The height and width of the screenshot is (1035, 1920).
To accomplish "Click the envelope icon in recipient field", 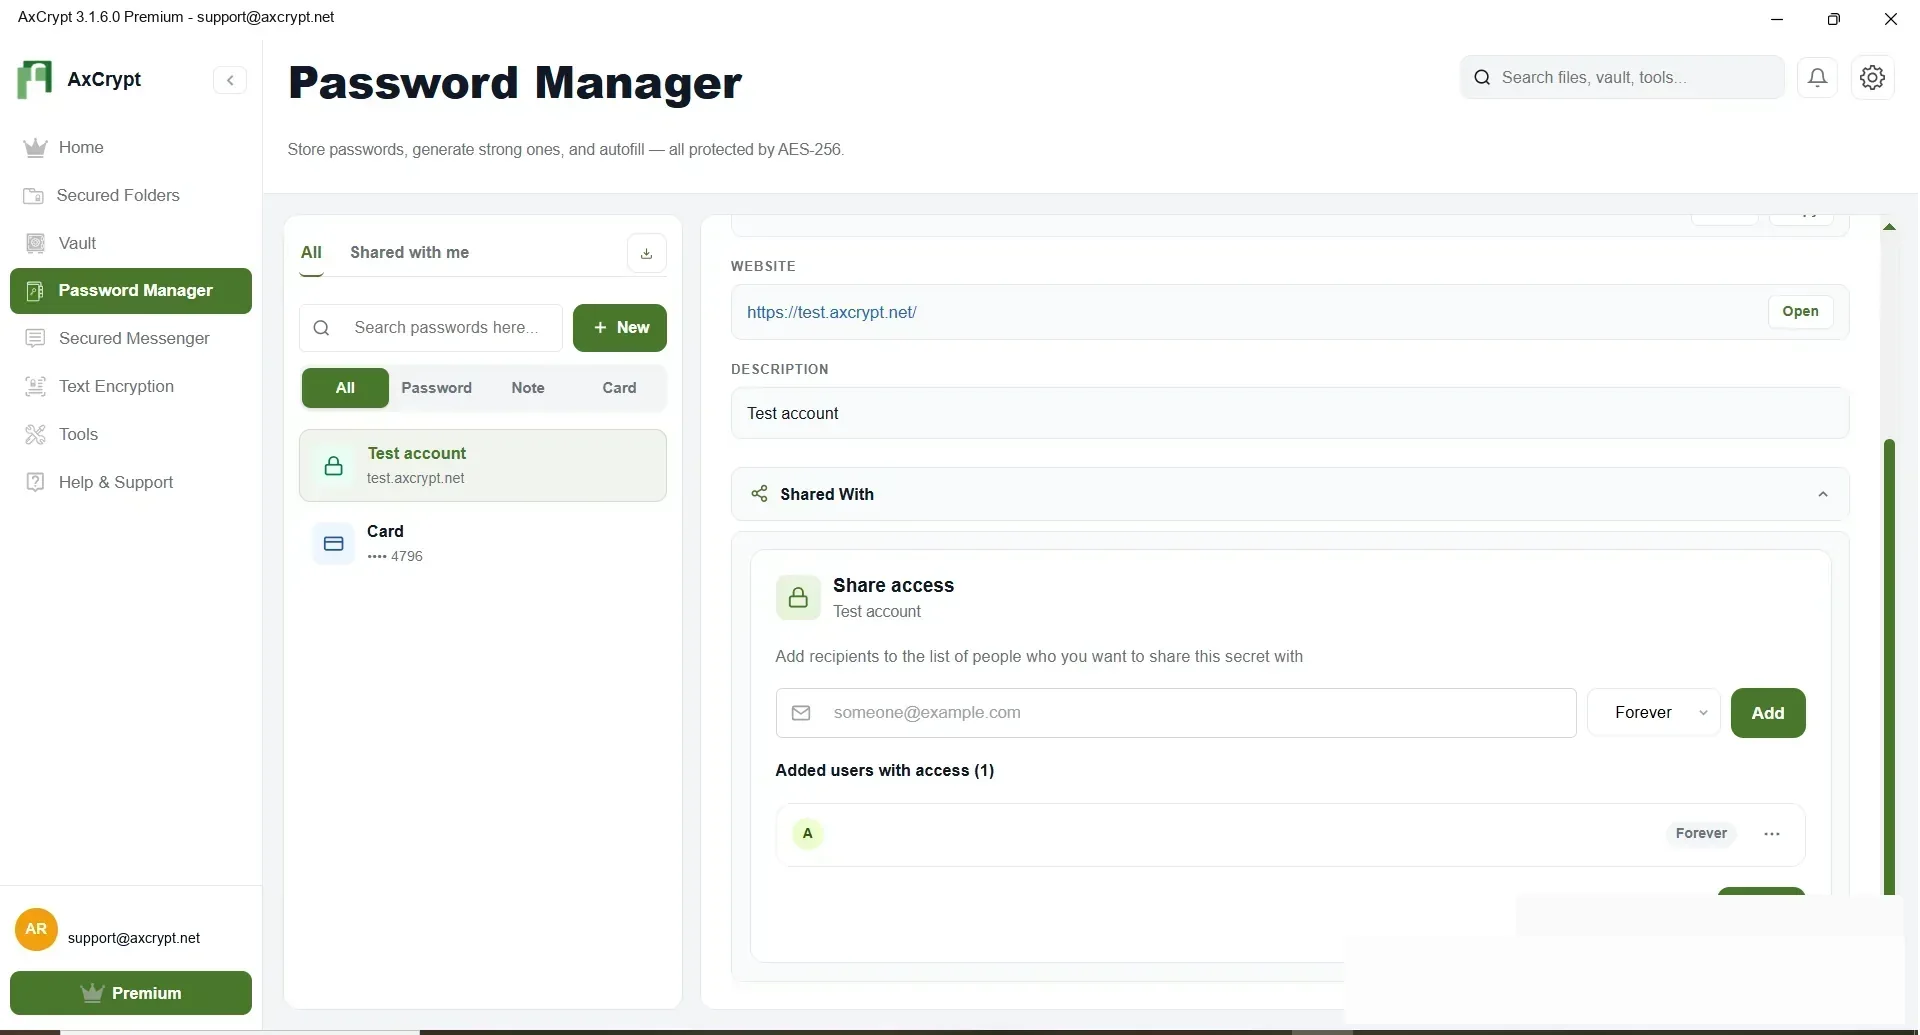I will coord(801,713).
